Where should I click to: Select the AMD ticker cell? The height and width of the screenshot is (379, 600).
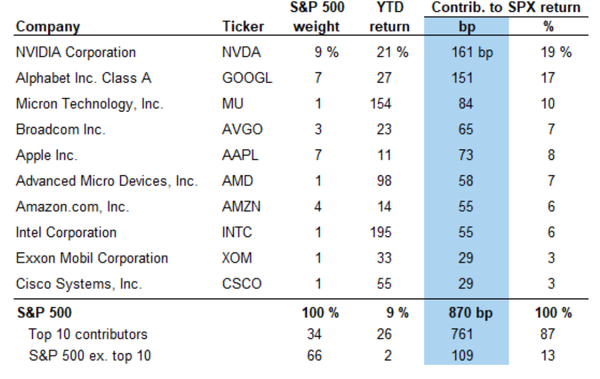pos(237,181)
